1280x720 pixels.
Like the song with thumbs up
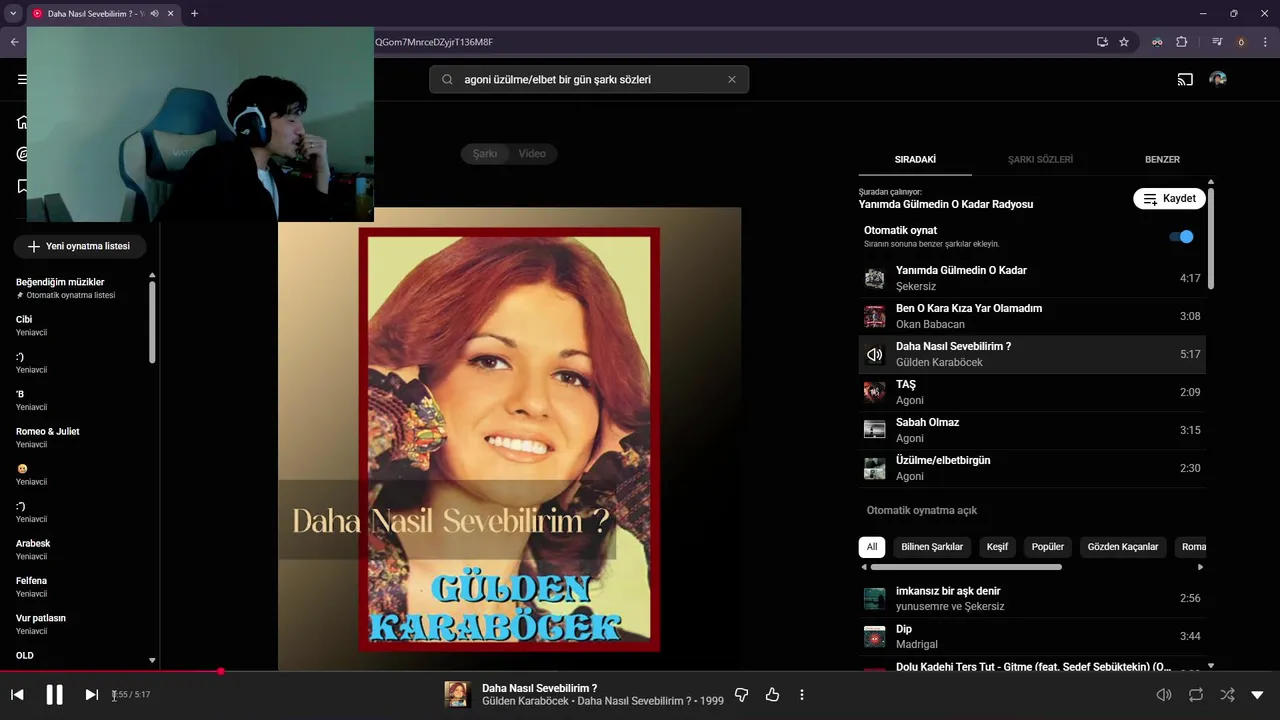click(772, 694)
